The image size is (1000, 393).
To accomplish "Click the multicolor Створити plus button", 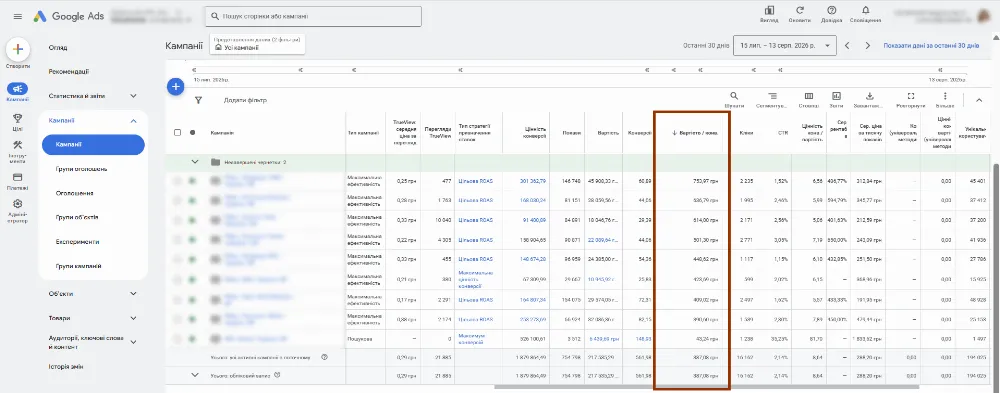I will [18, 49].
